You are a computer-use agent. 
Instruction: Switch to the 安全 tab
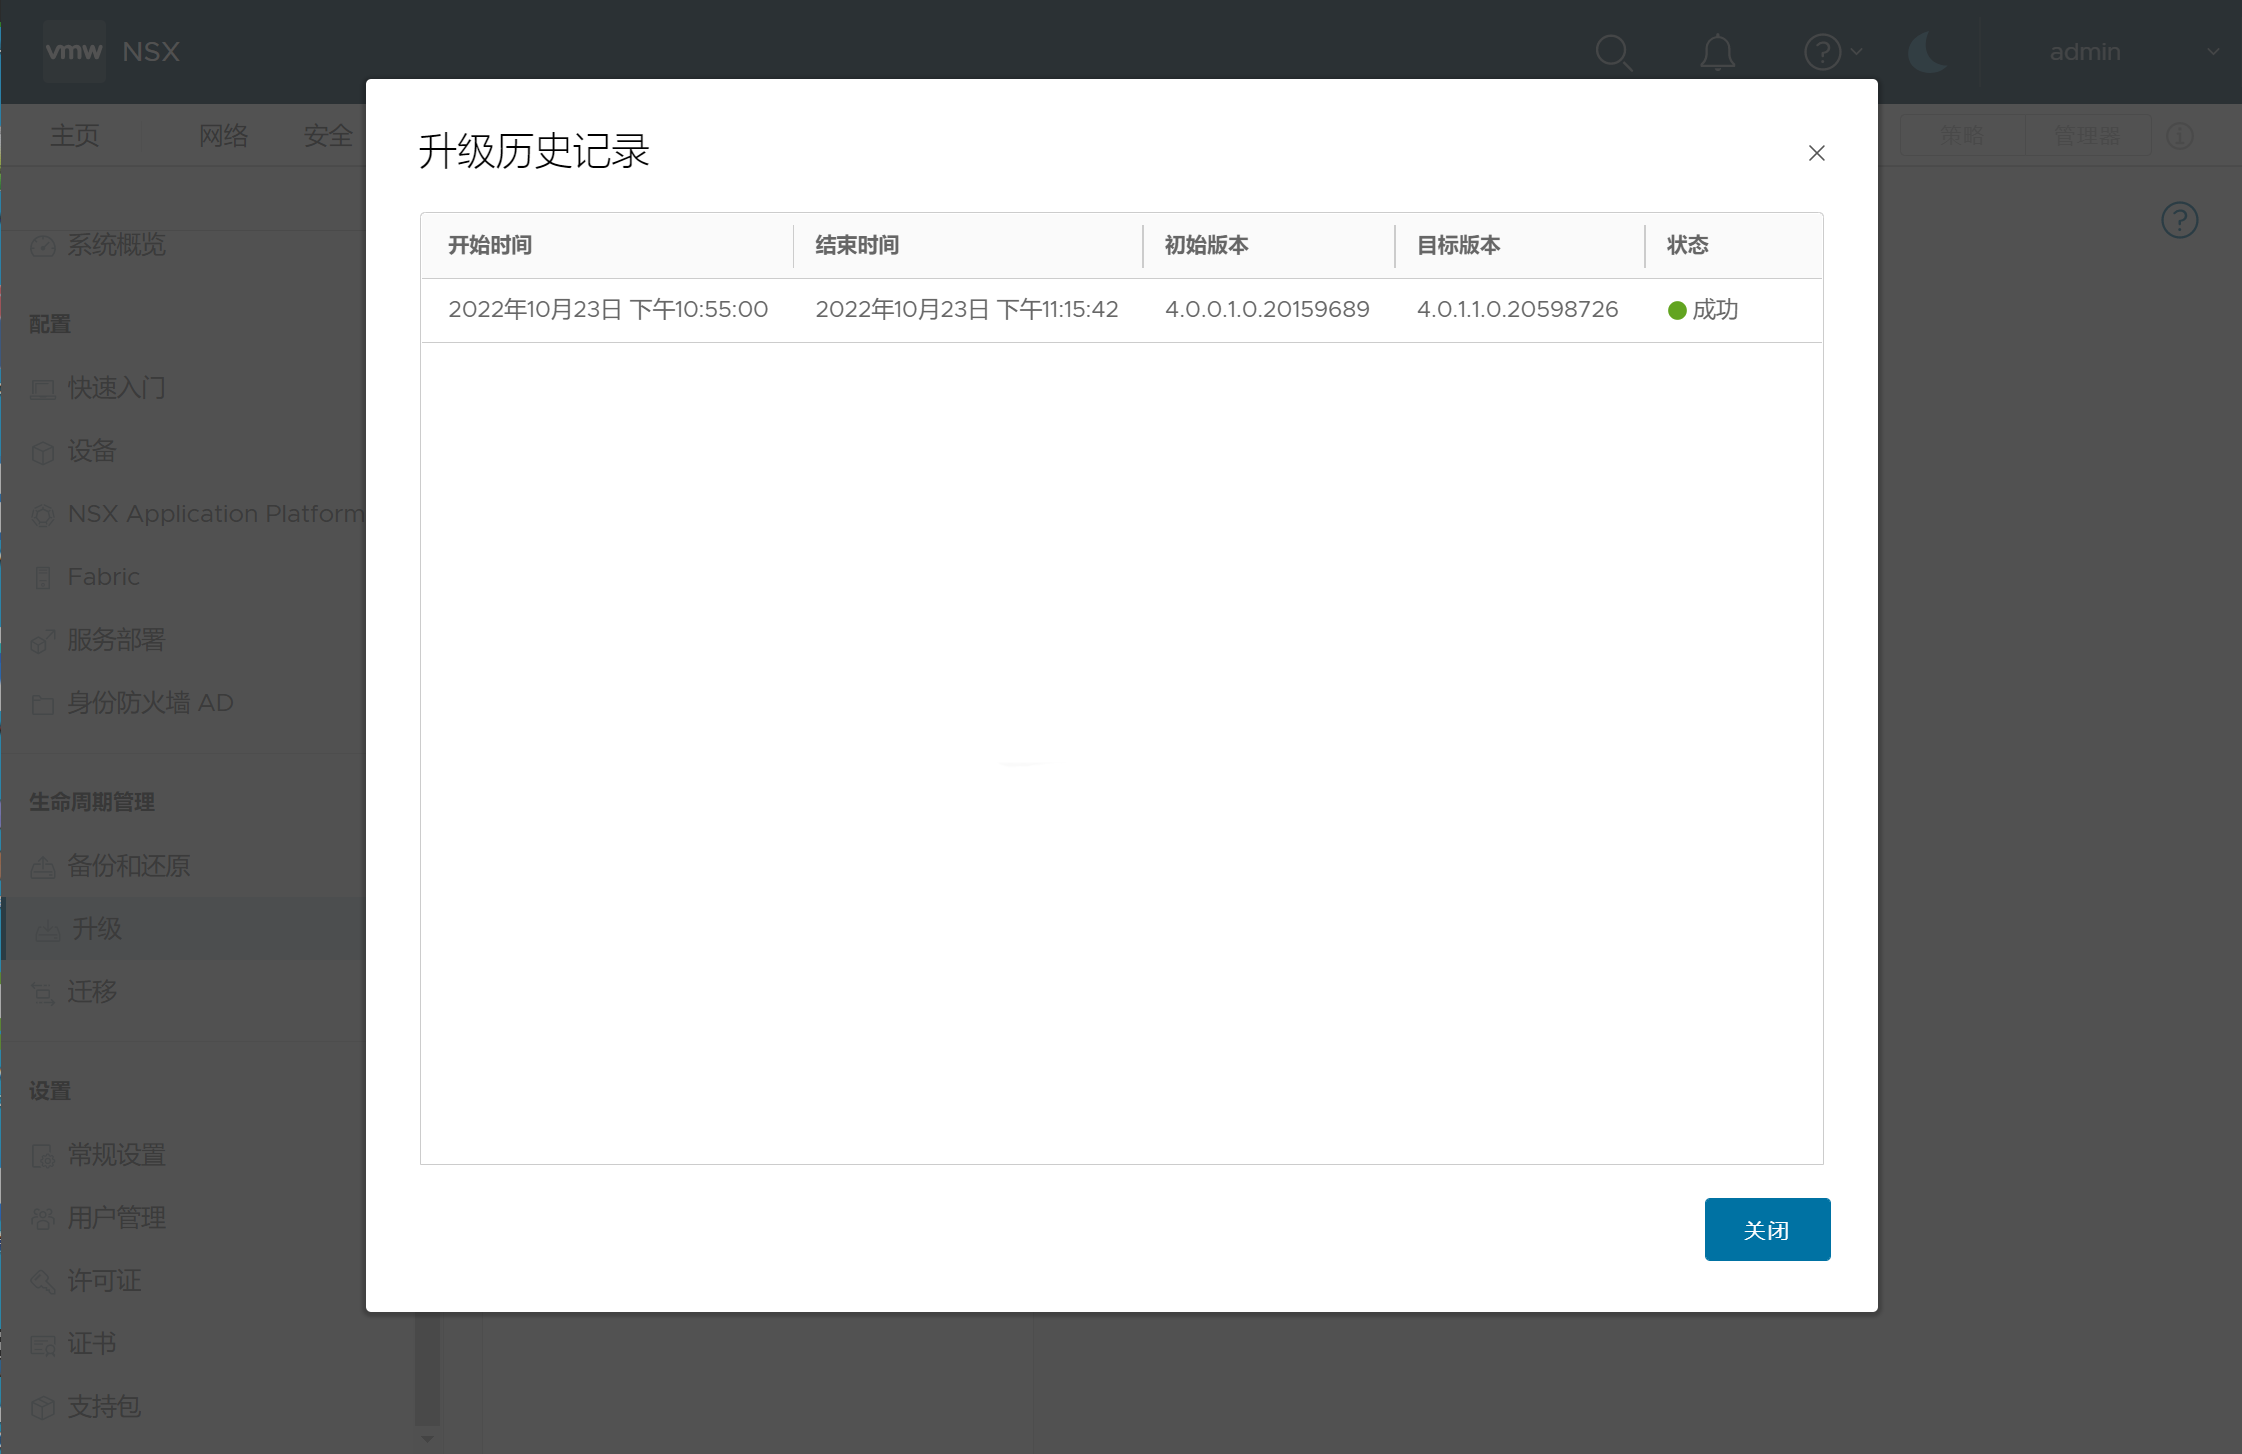pyautogui.click(x=328, y=135)
